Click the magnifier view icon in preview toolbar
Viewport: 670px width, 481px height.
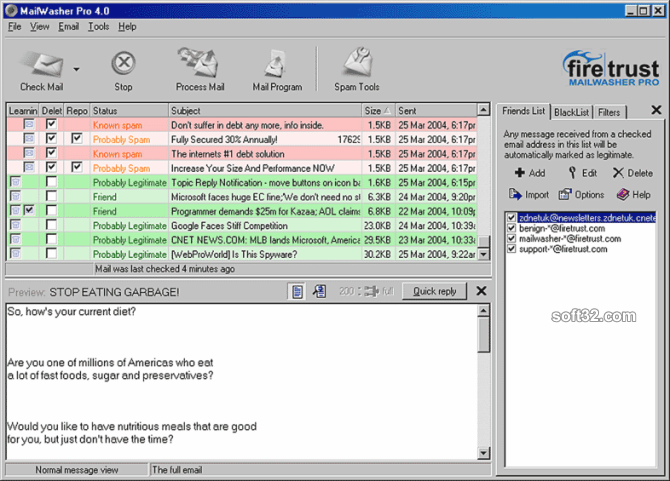coord(319,291)
